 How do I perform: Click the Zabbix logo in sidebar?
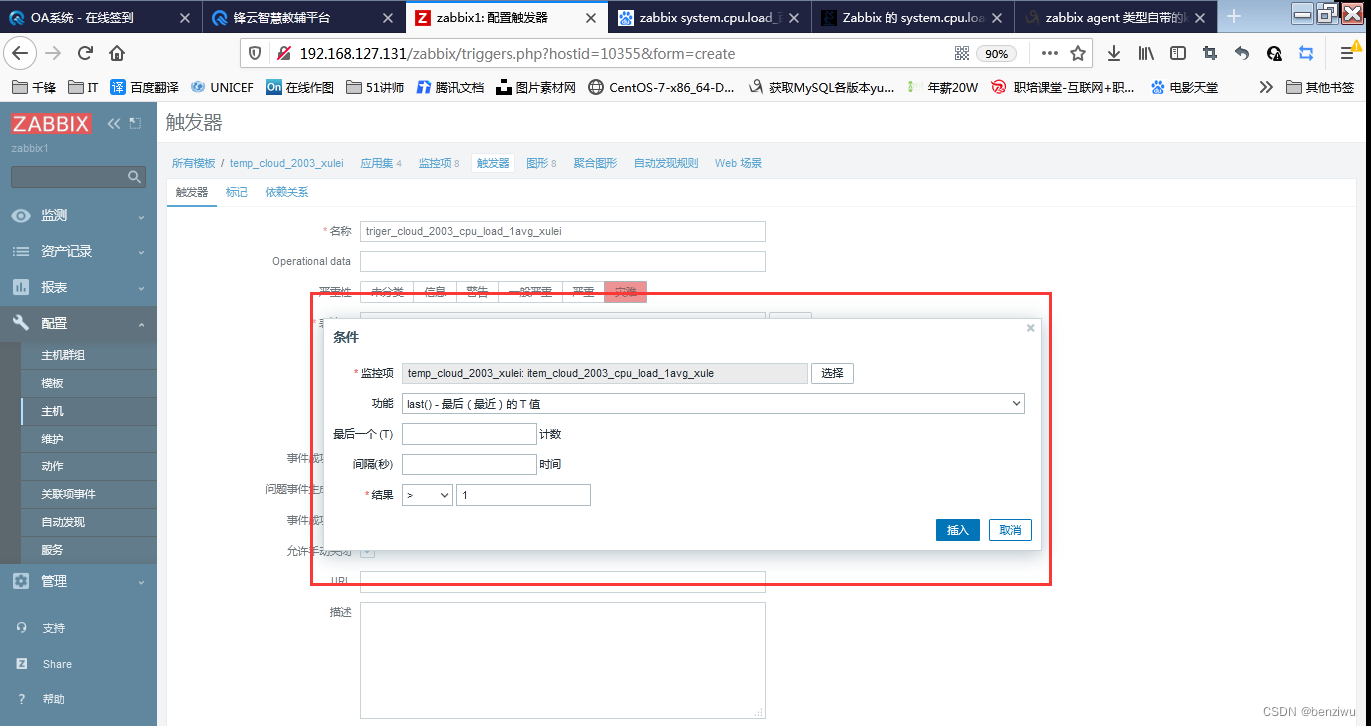(x=51, y=124)
